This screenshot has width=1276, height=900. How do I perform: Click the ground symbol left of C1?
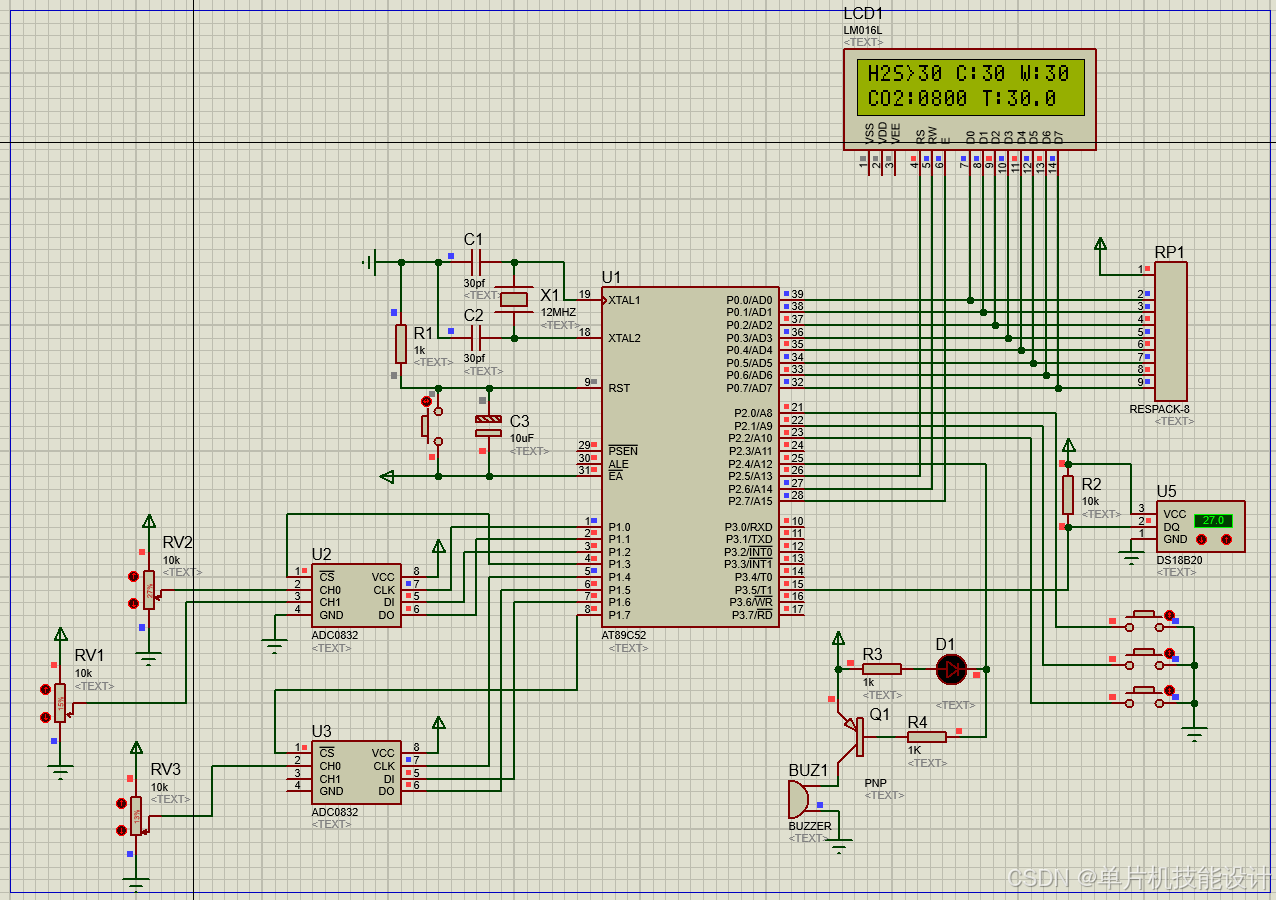pos(370,262)
